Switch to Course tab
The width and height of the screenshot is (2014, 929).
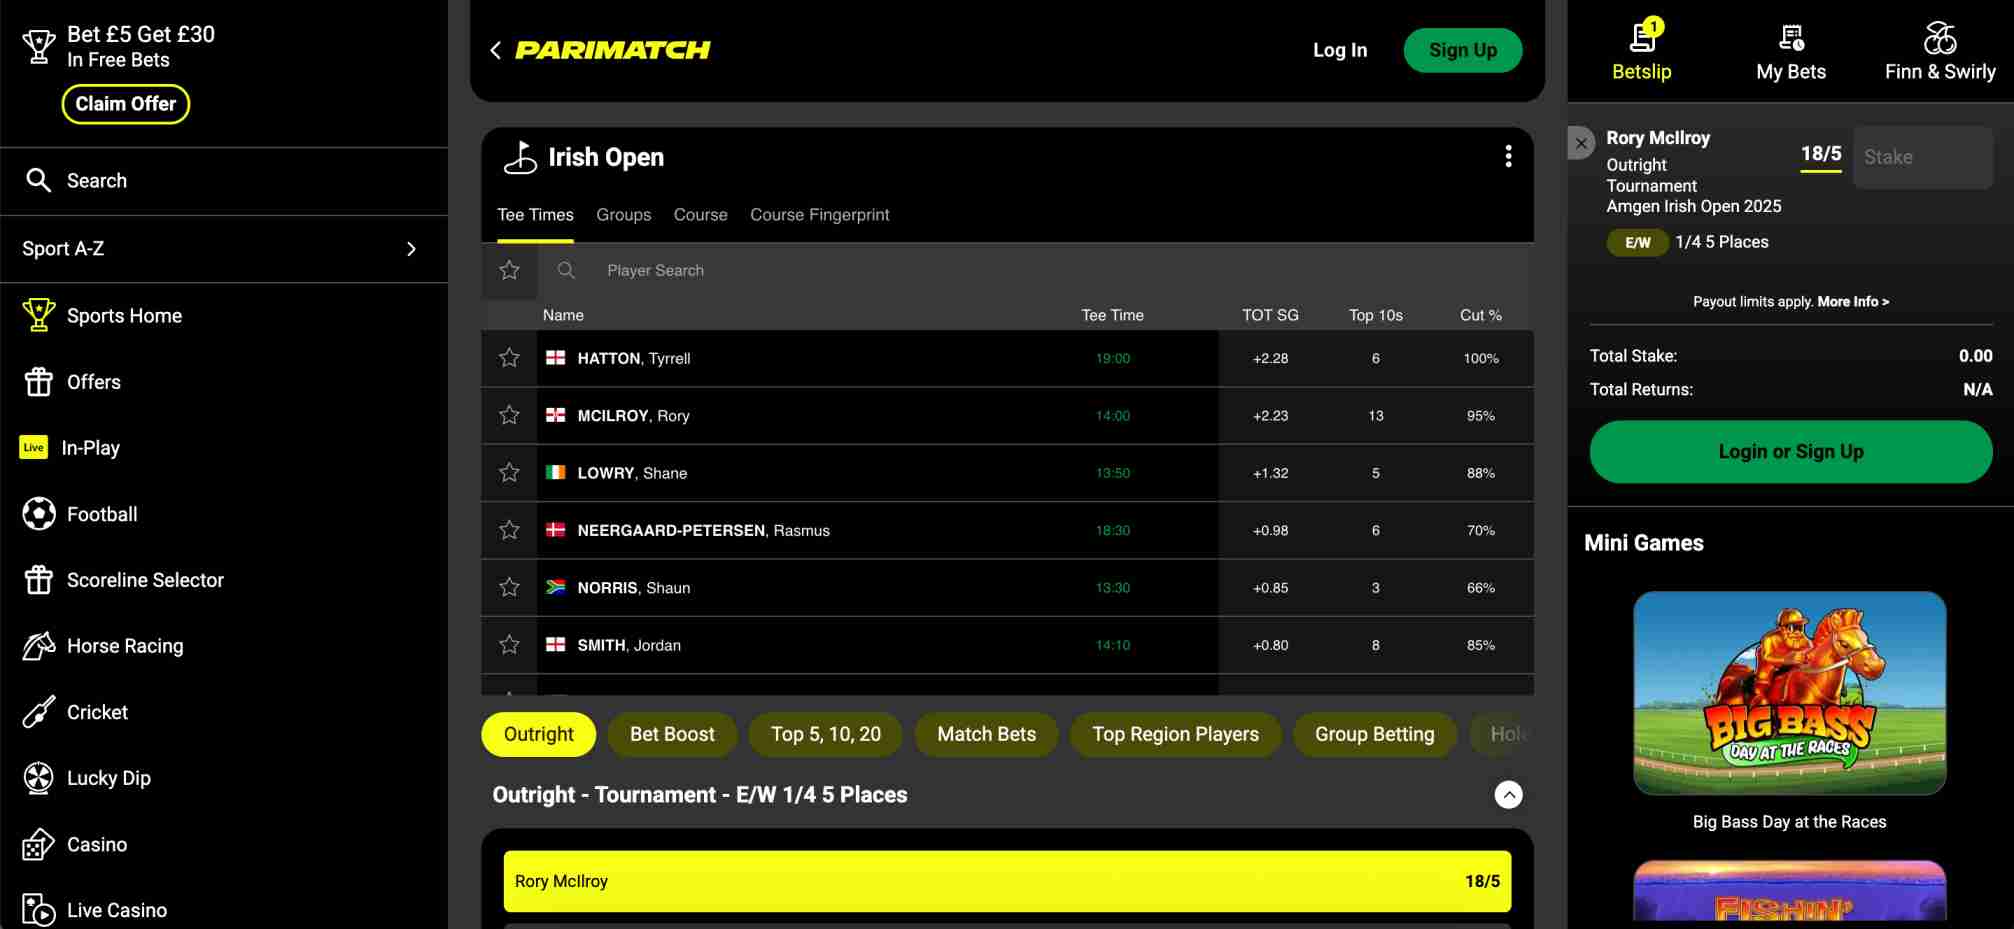tap(700, 215)
